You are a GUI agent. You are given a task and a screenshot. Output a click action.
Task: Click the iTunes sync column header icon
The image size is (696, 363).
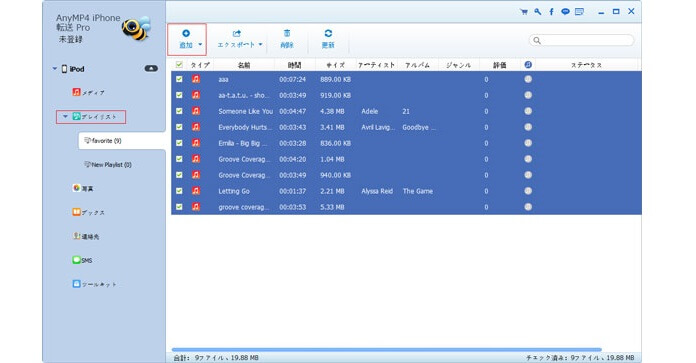click(x=528, y=65)
